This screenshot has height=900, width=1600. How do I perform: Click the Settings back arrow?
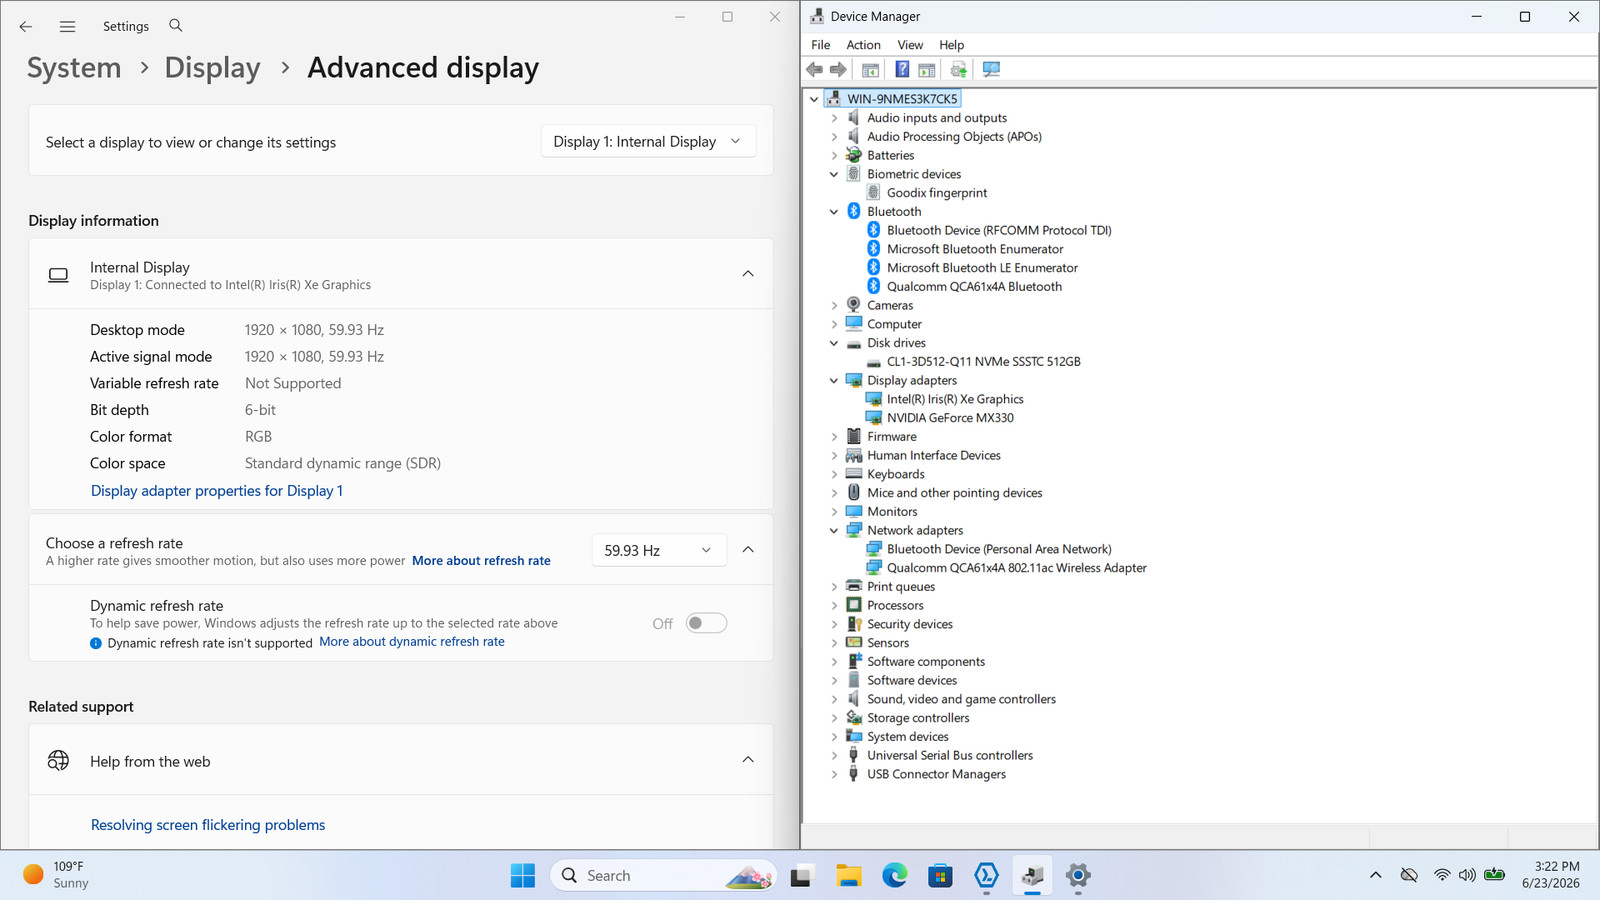26,26
